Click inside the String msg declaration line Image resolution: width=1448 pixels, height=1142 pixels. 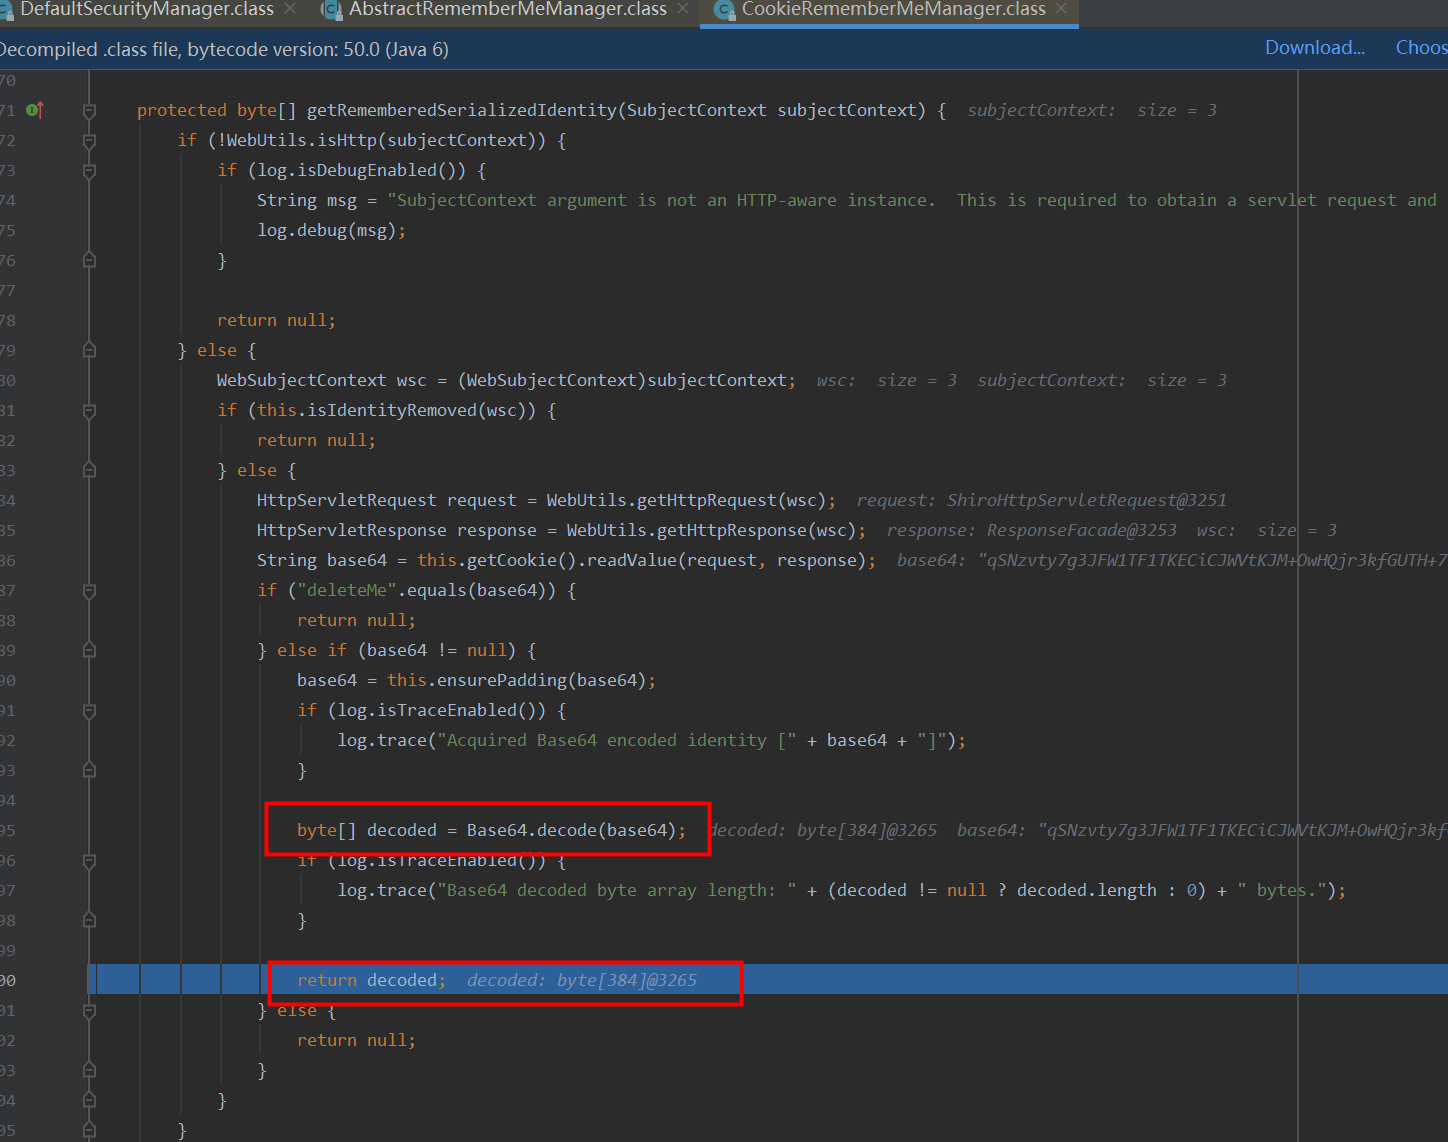click(x=846, y=200)
